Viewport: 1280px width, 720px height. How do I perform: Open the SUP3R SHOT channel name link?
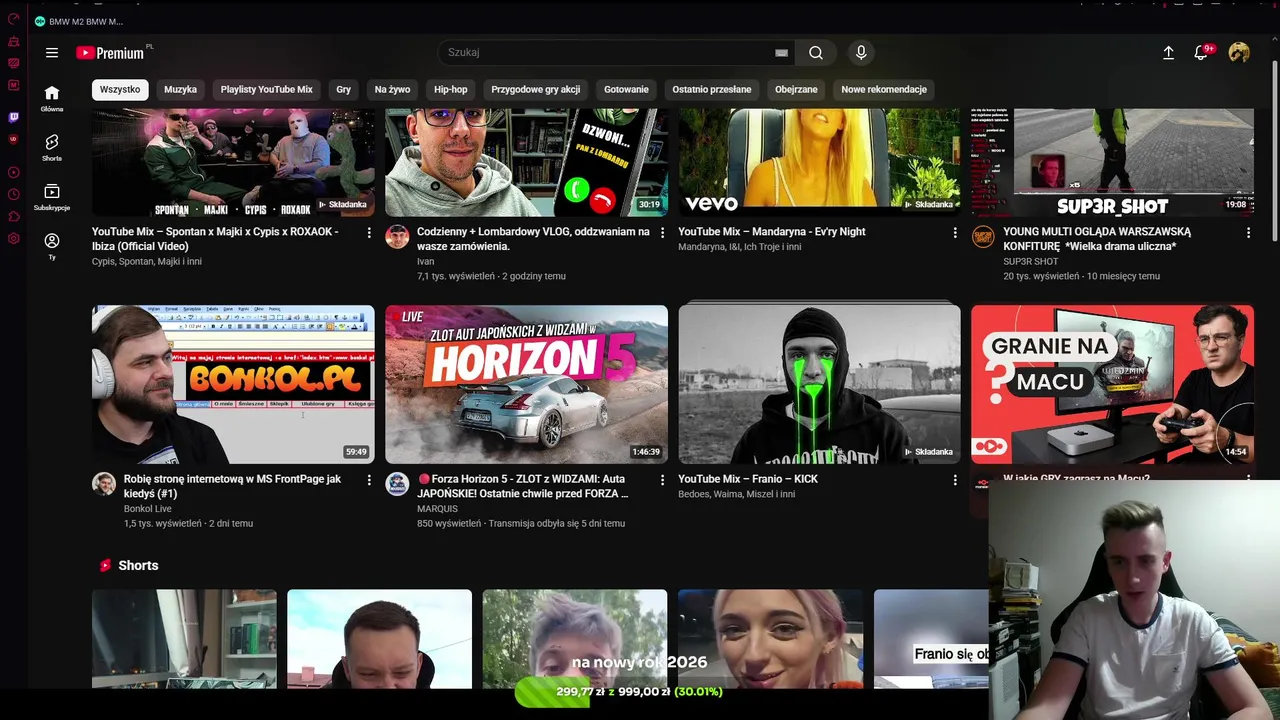(x=1030, y=262)
